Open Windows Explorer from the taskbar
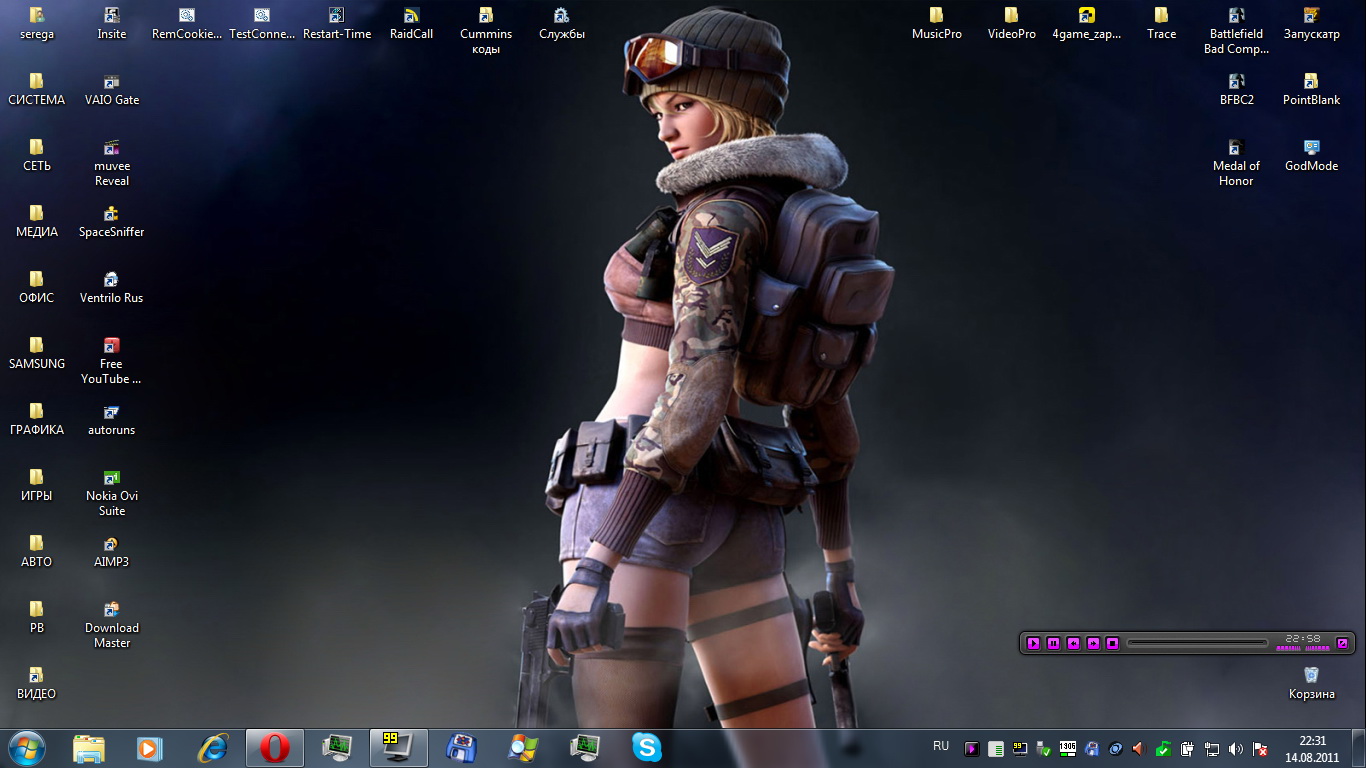1366x768 pixels. point(88,748)
